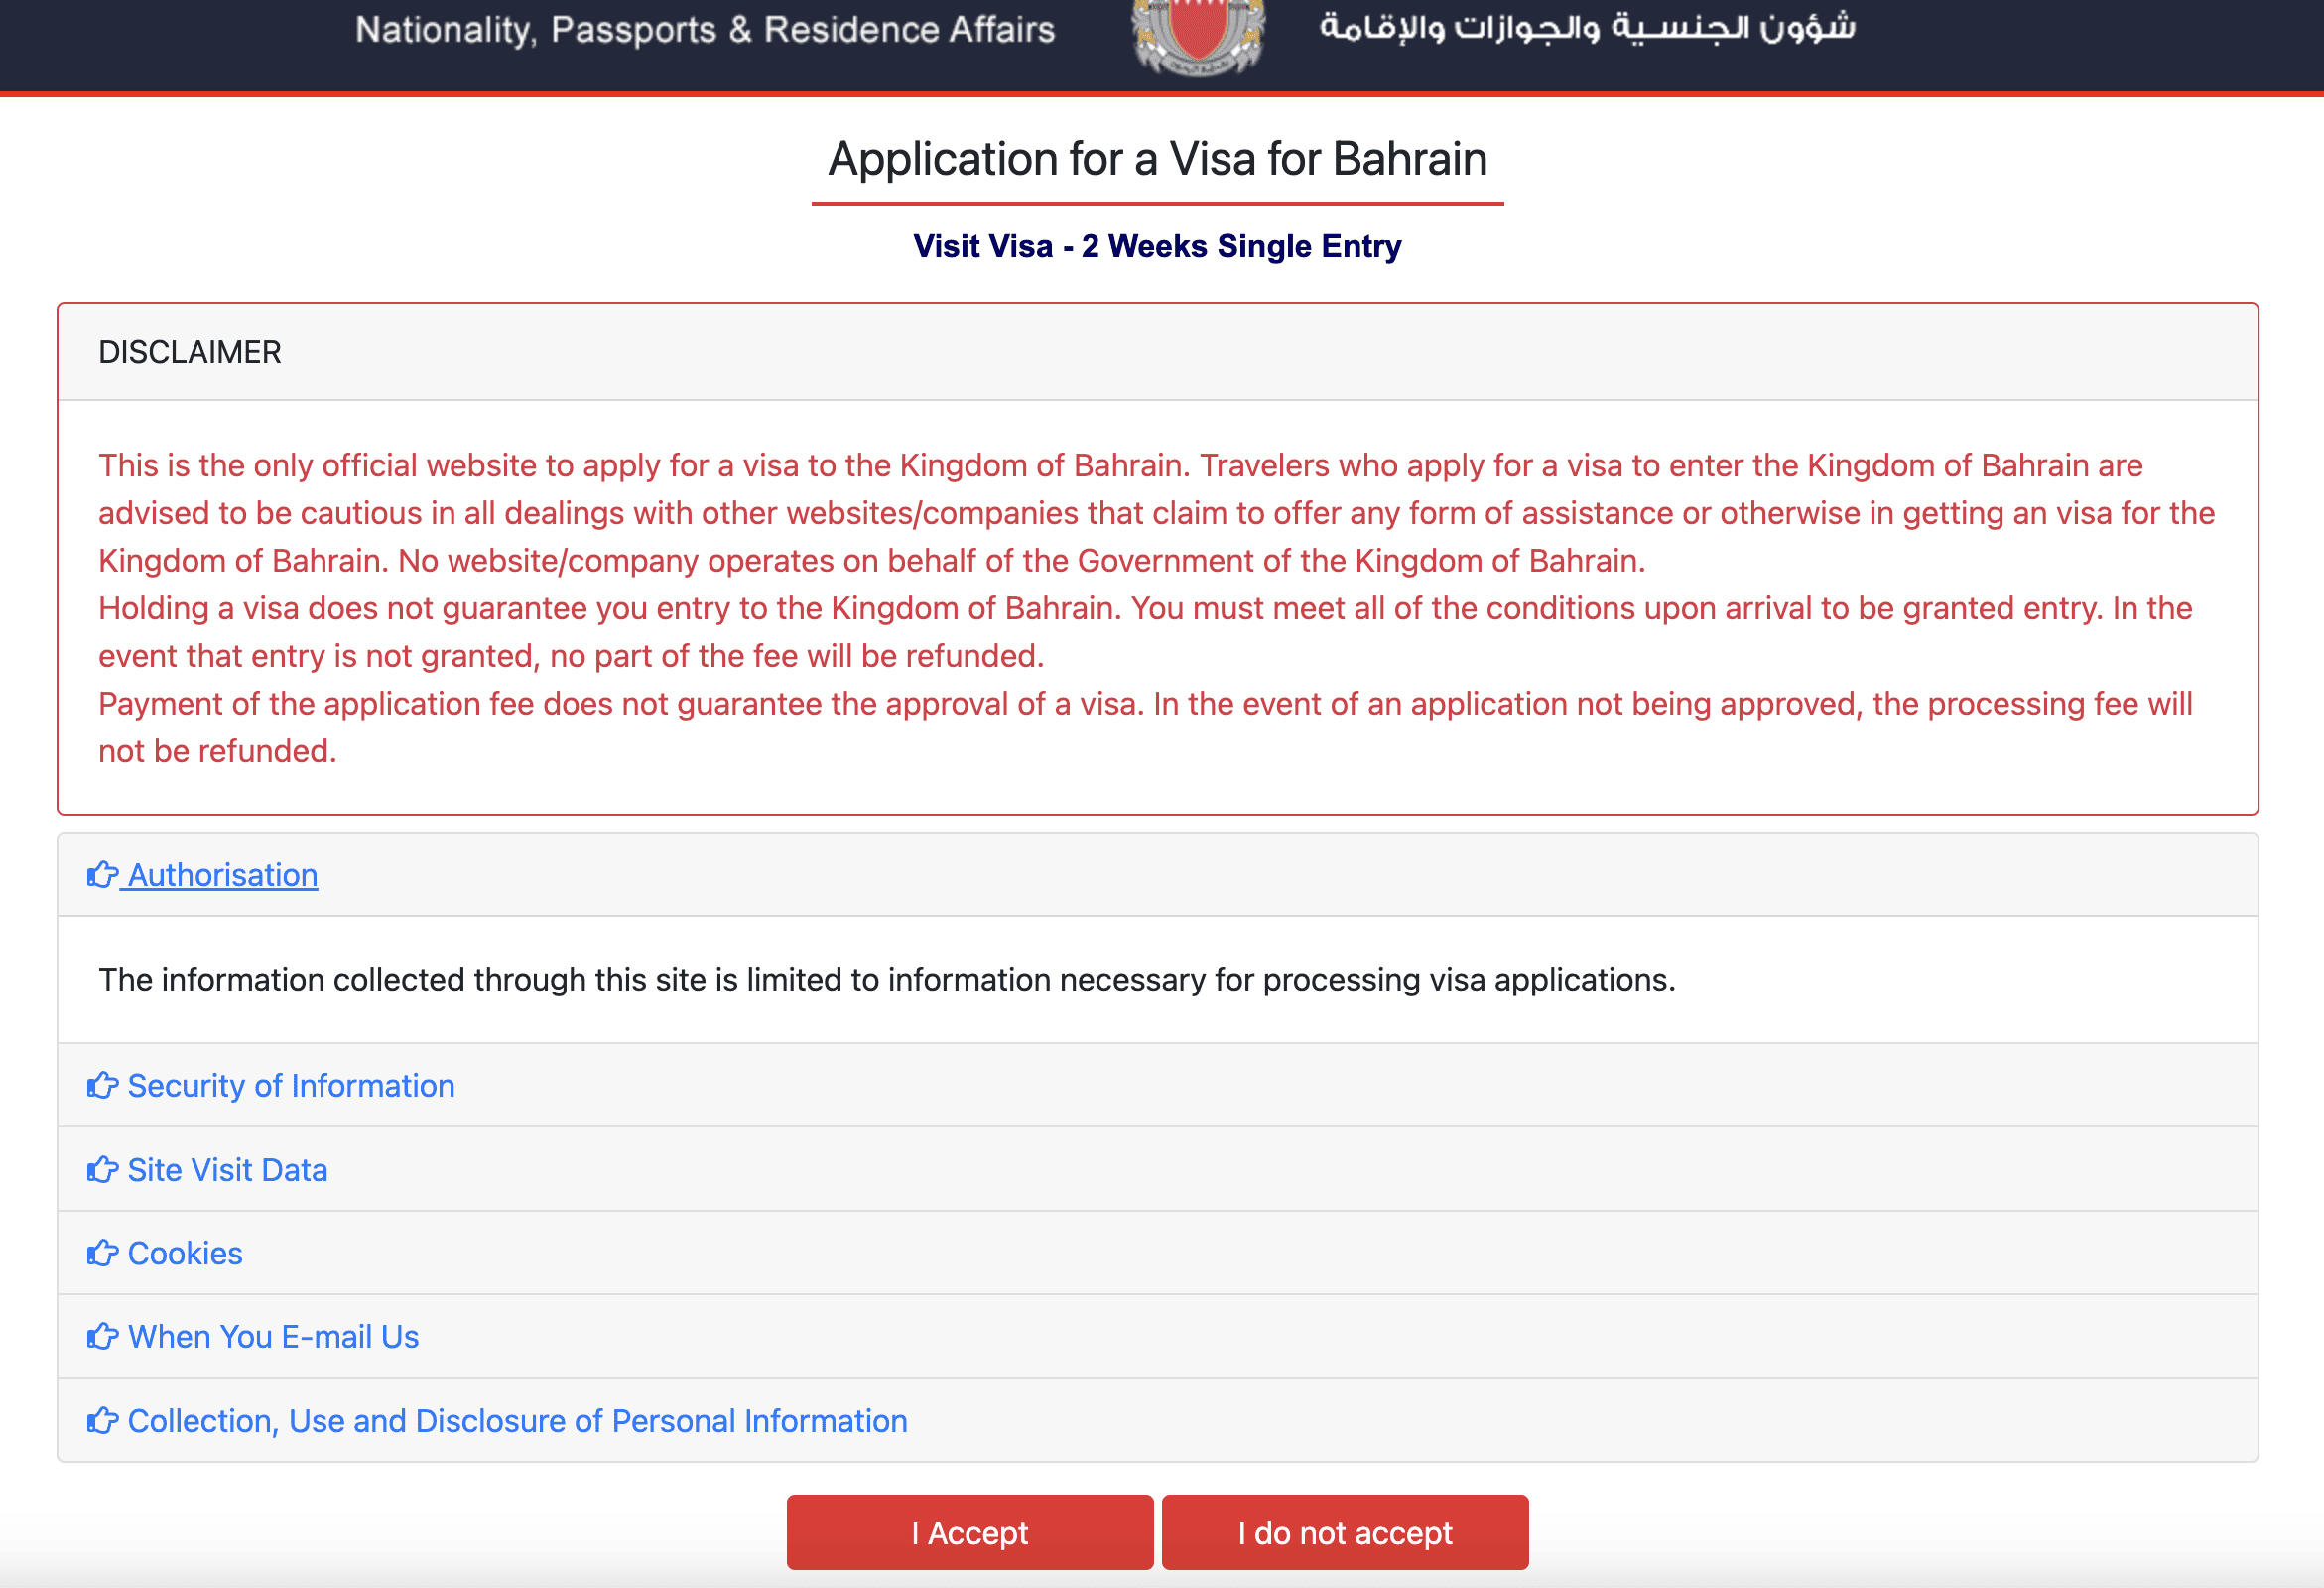
Task: Click the hand icon beside When You E-mail Us
Action: pos(102,1337)
